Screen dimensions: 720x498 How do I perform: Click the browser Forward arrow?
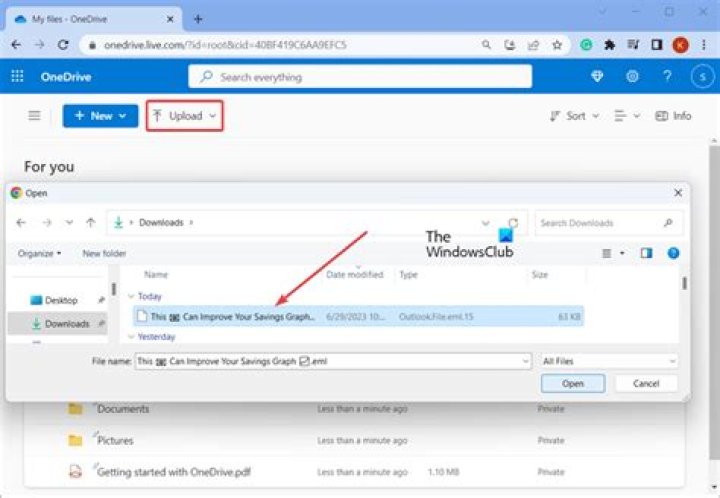(x=40, y=45)
